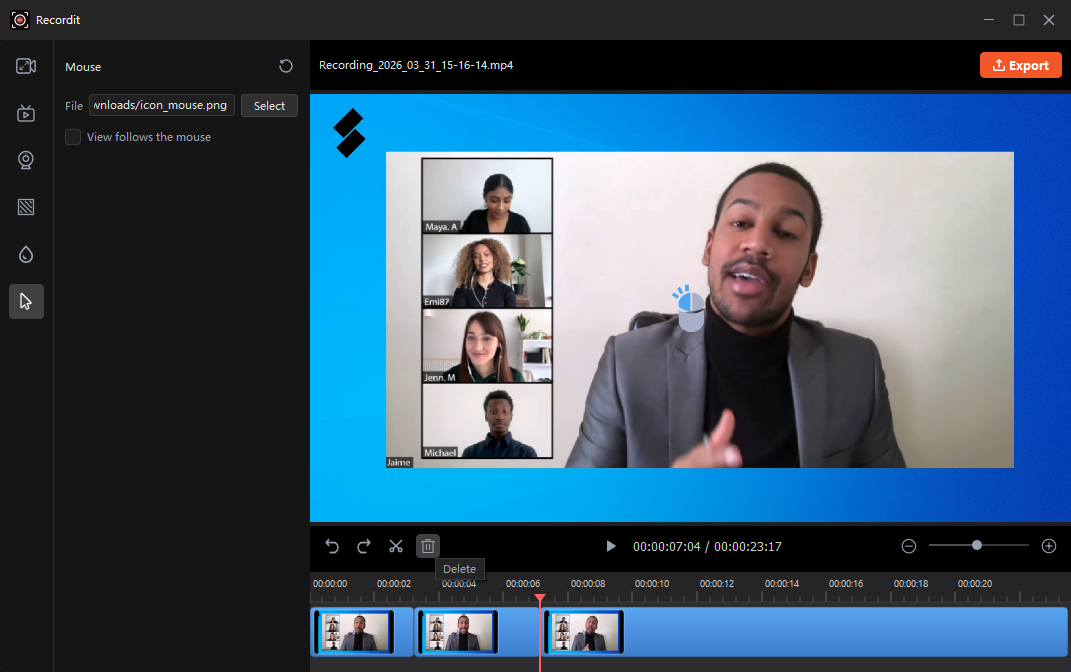Play the video preview

pyautogui.click(x=611, y=546)
